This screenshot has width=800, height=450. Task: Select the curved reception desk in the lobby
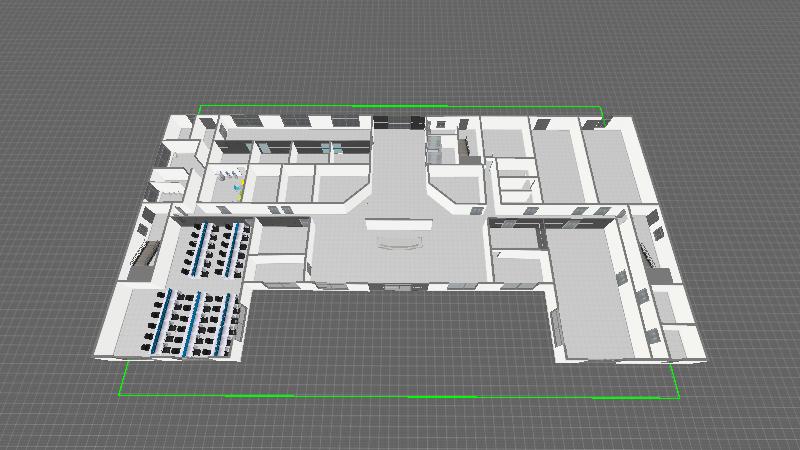click(x=398, y=243)
